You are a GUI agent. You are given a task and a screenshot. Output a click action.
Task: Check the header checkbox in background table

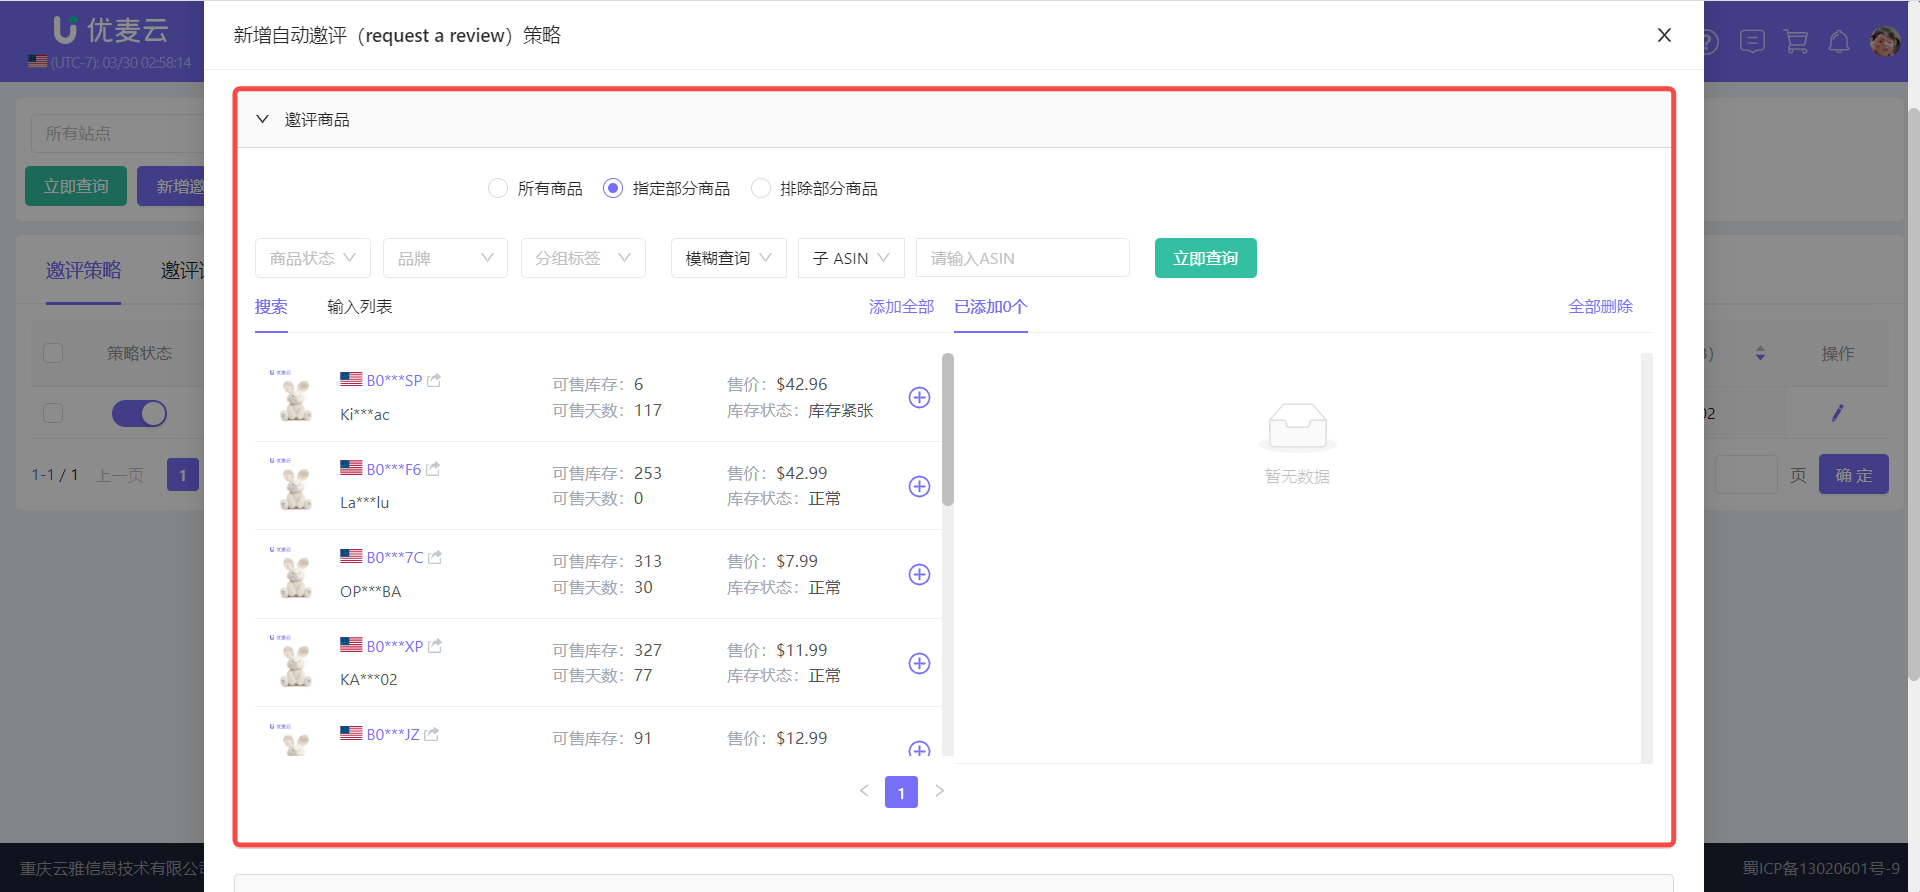(53, 353)
